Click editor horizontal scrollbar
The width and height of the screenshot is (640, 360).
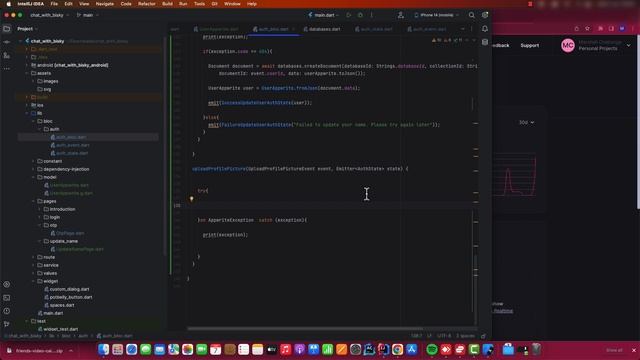pos(305,328)
